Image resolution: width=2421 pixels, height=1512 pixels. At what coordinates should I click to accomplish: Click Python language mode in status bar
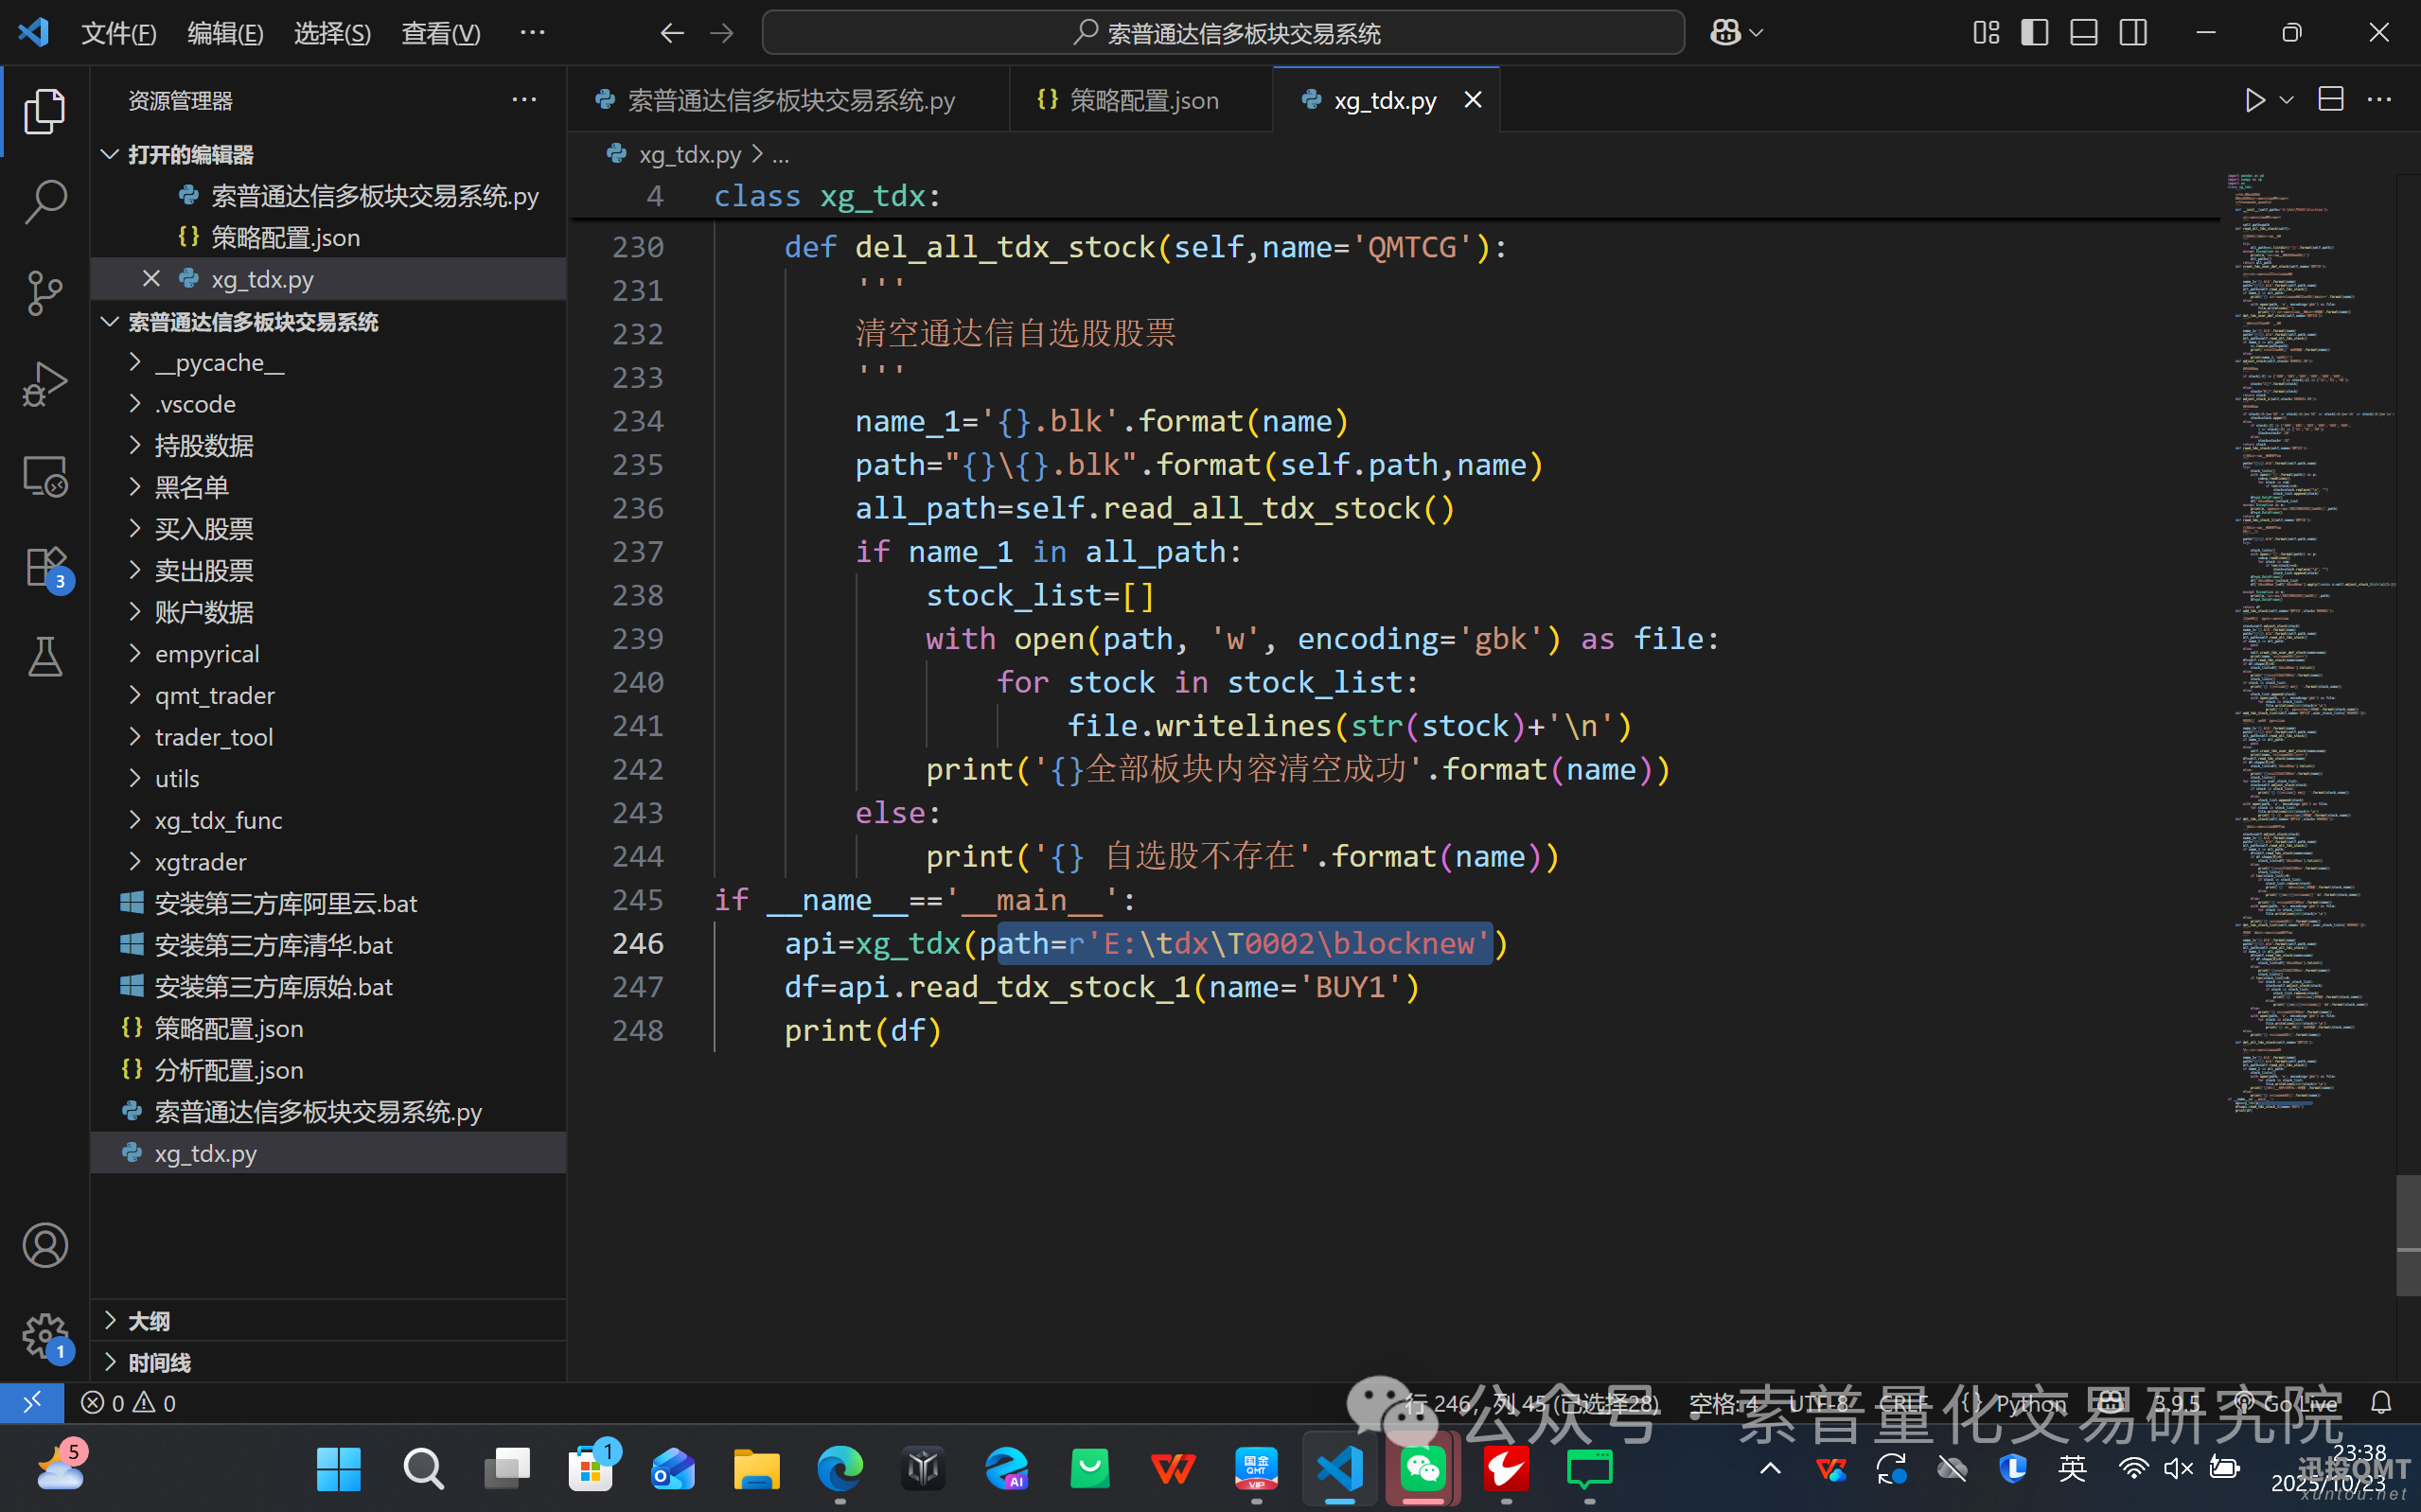click(2029, 1403)
